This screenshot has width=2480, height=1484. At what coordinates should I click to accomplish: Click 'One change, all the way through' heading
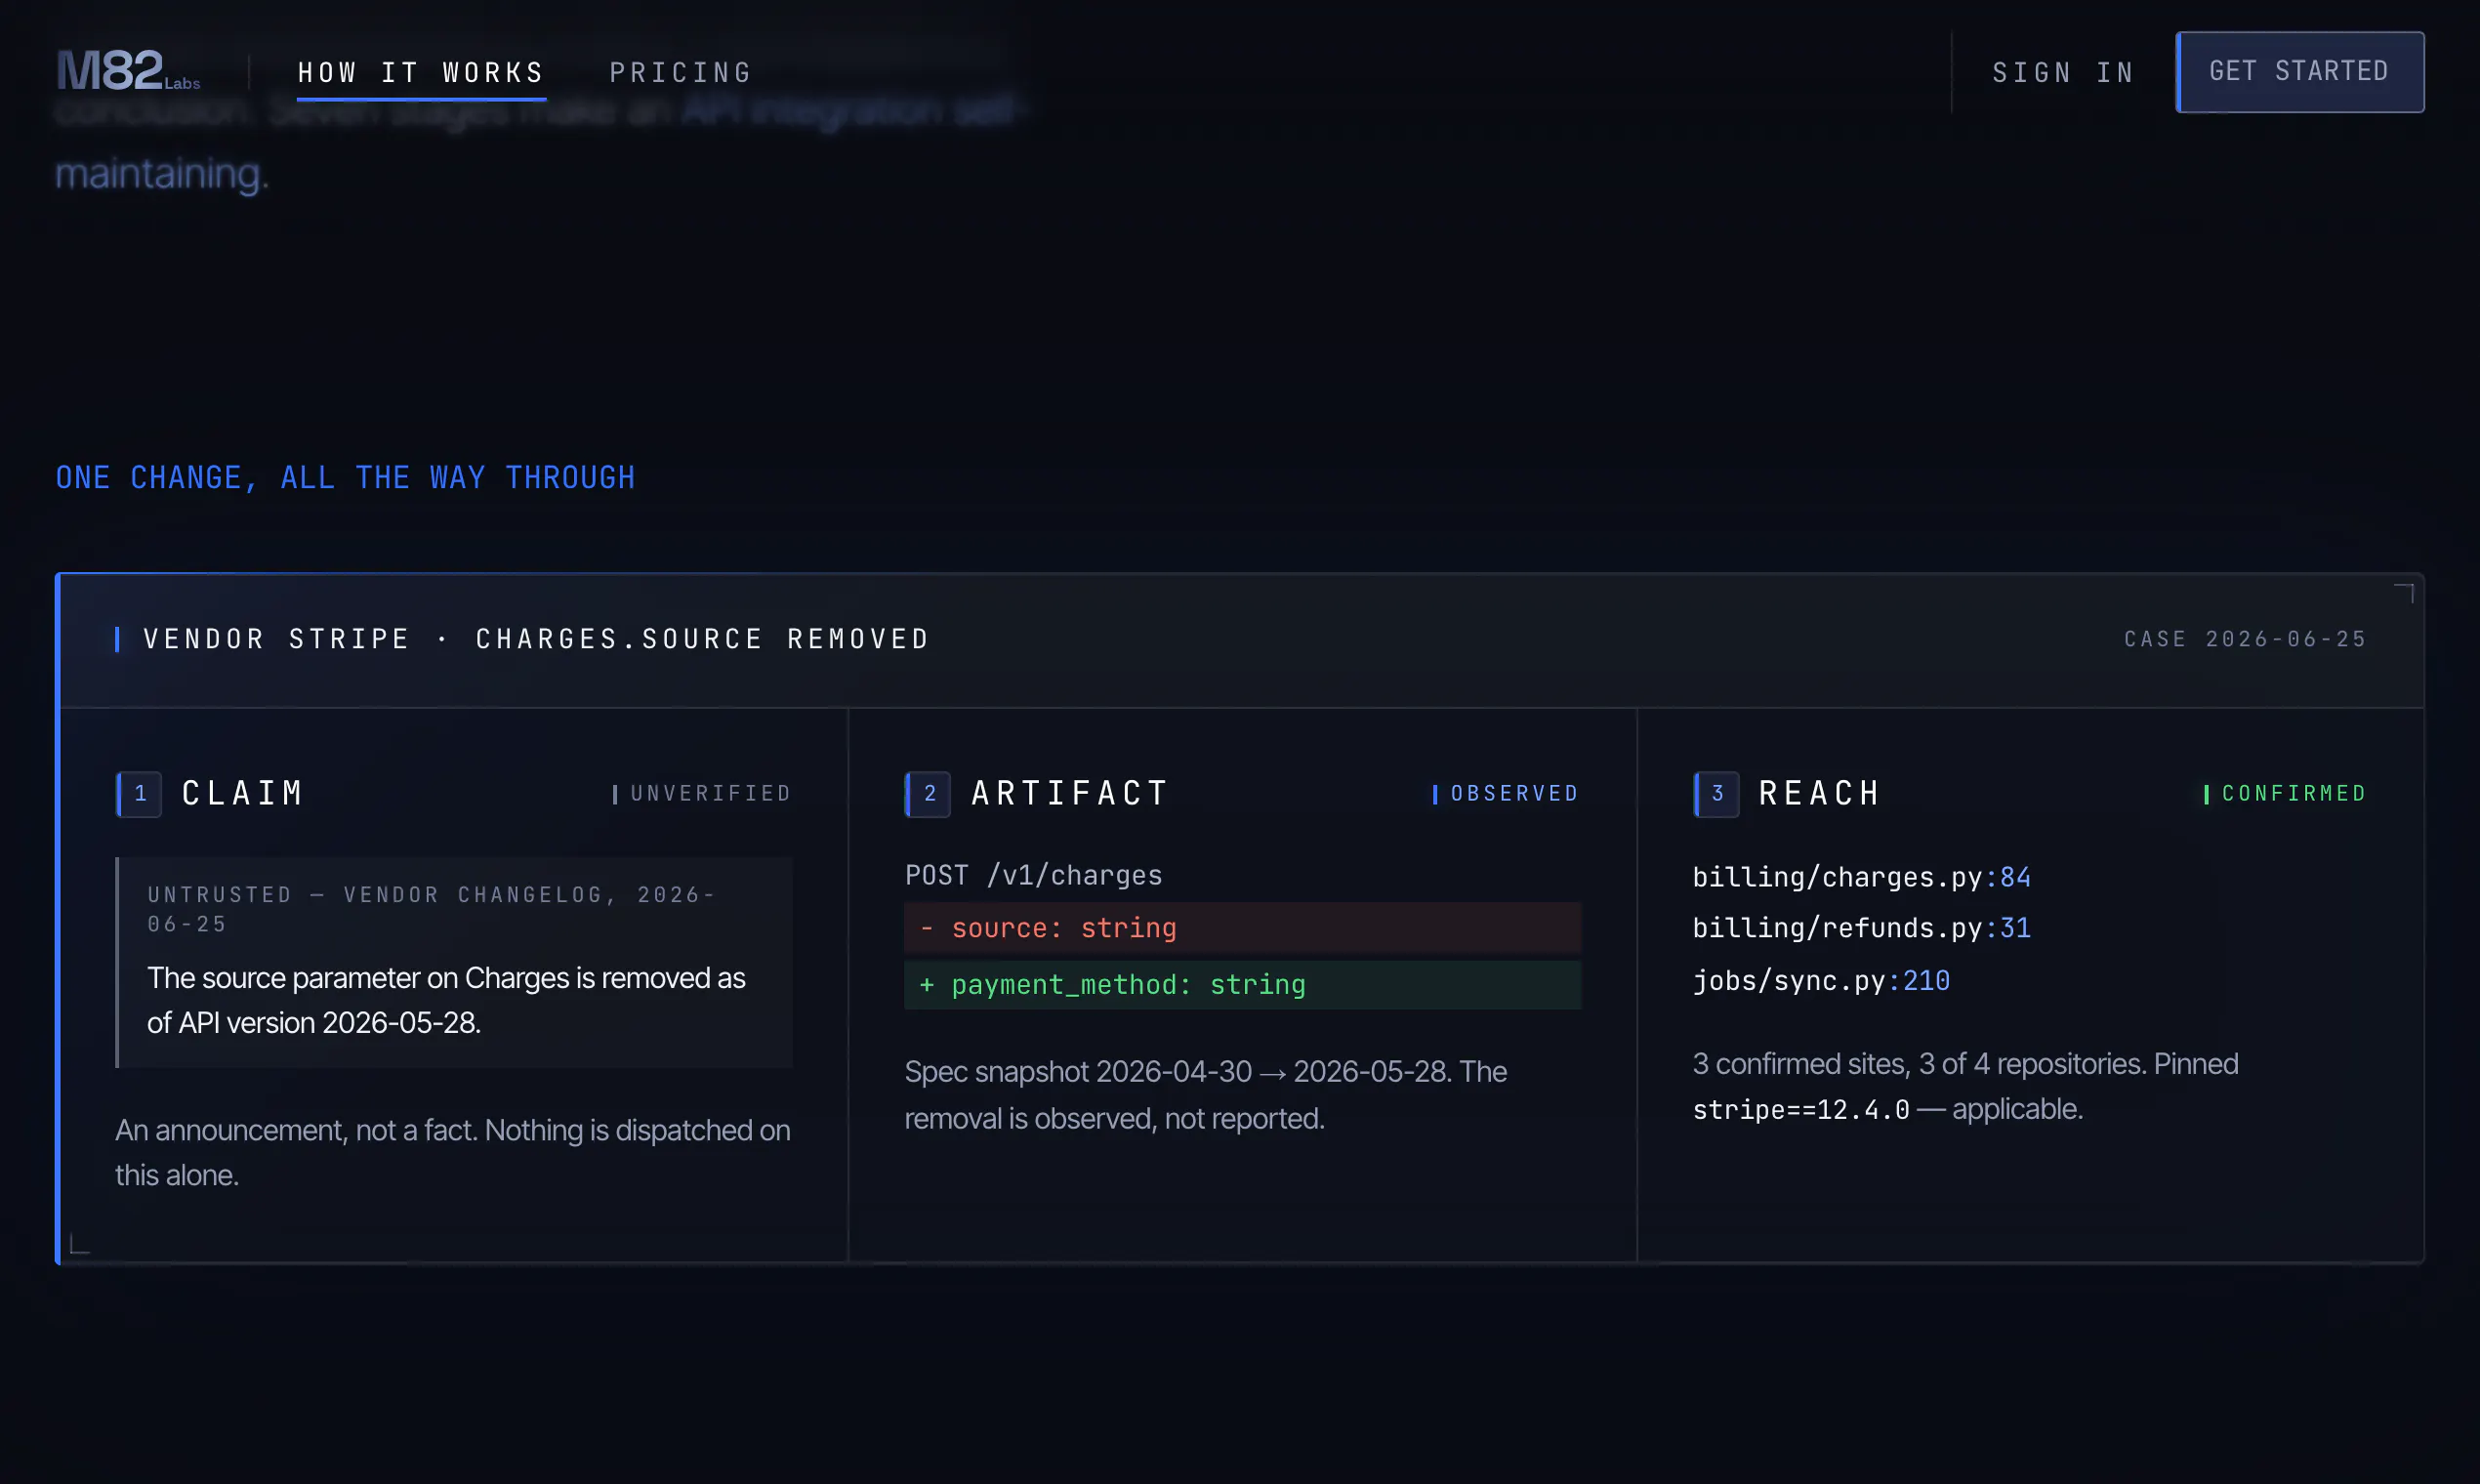[345, 478]
